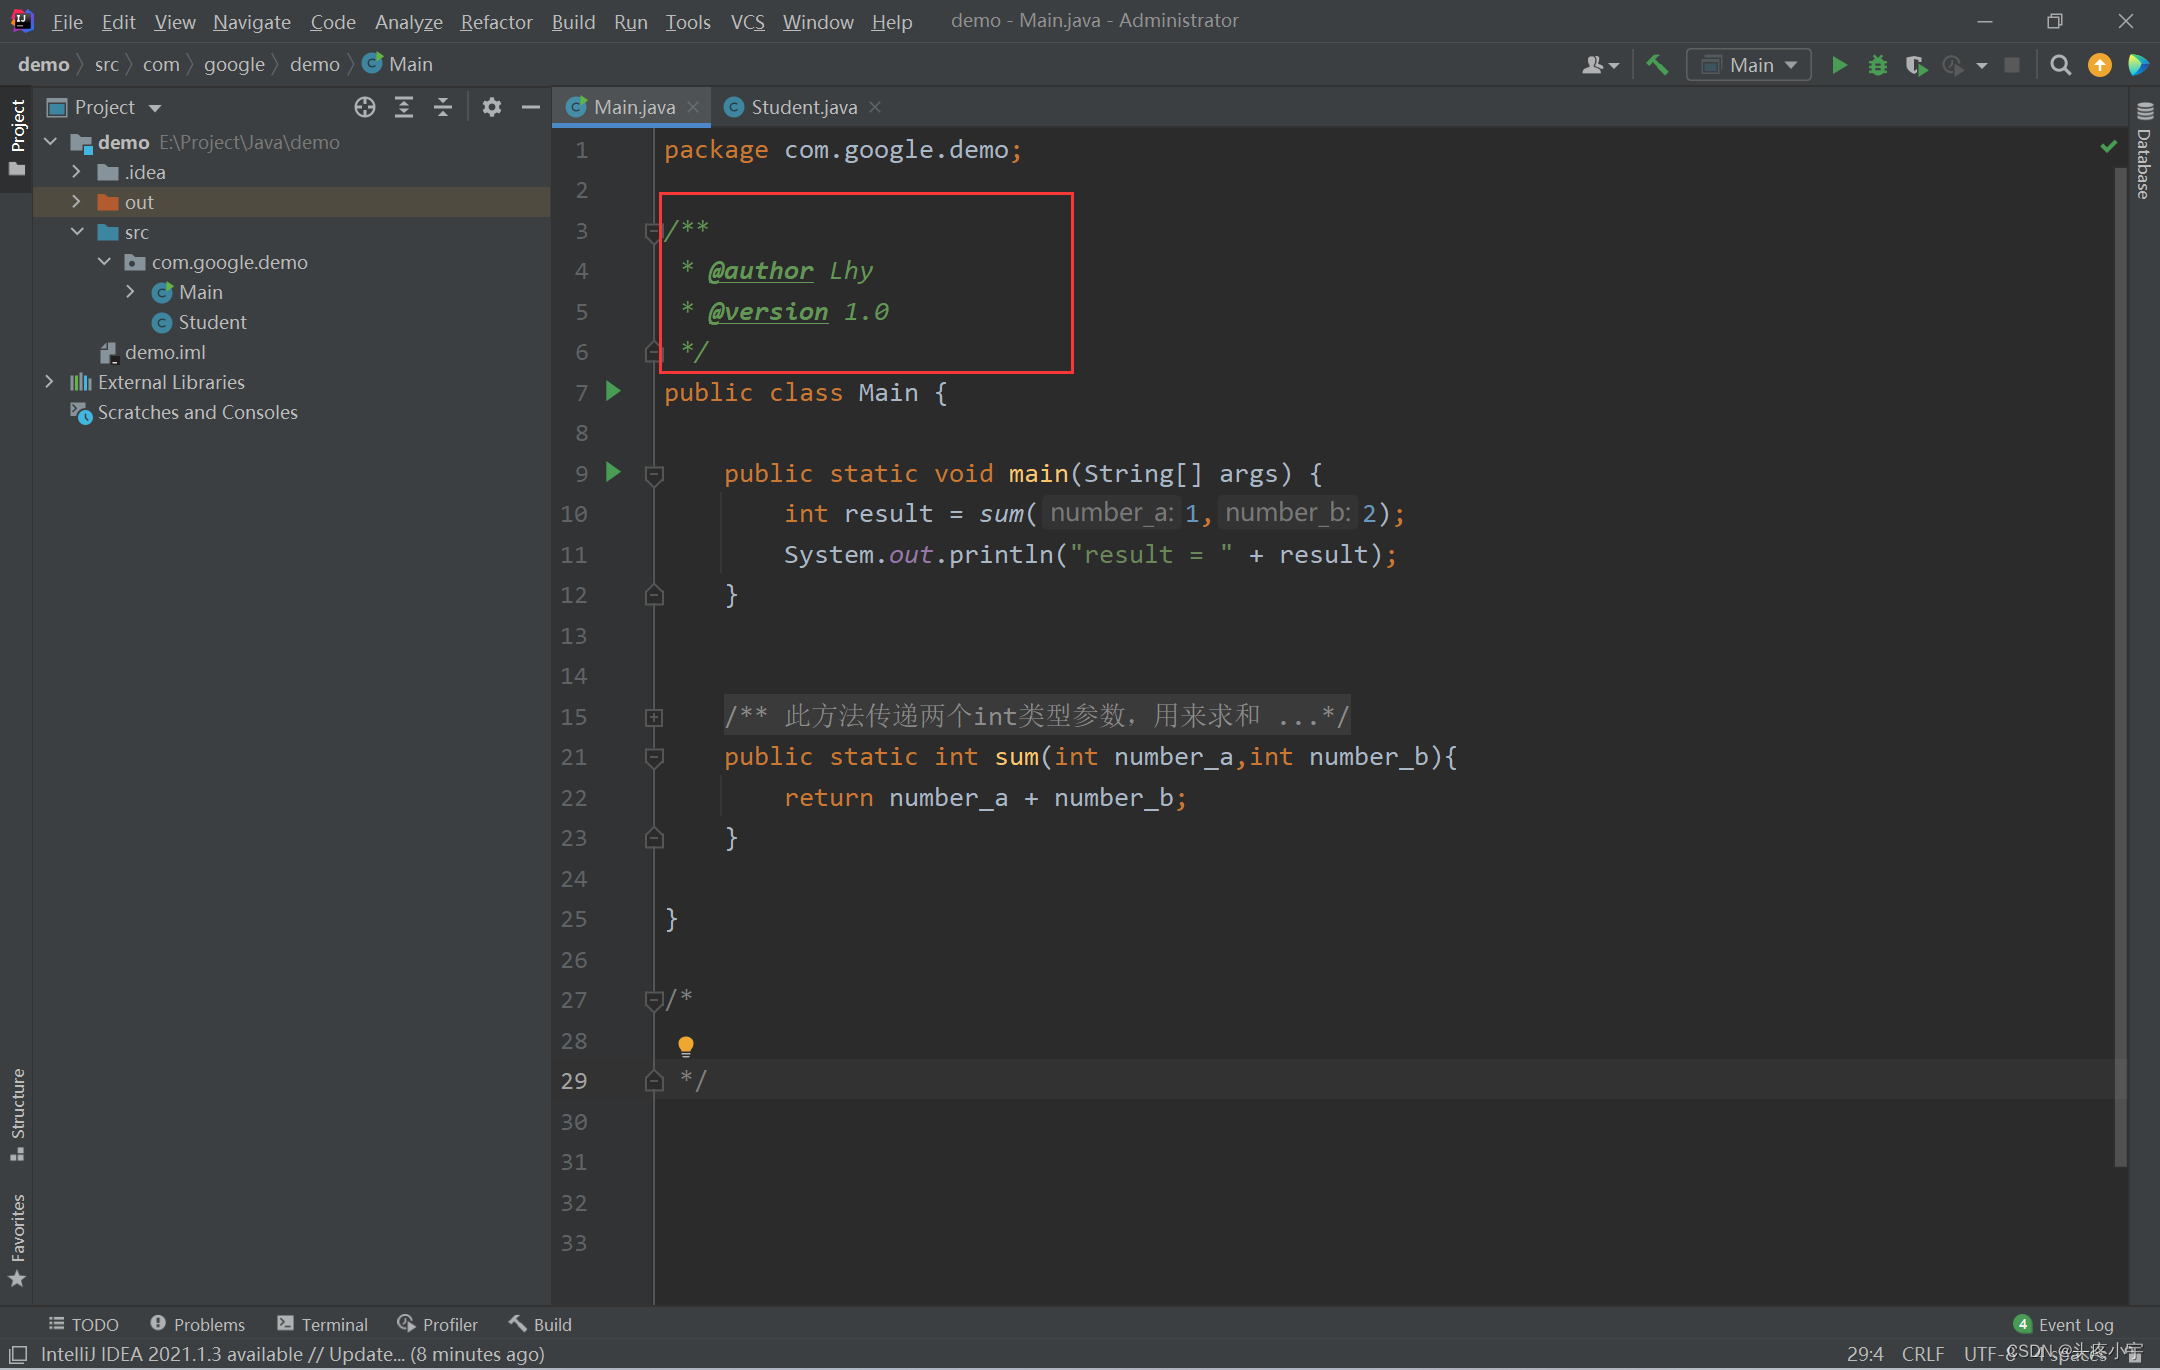Open Search Everywhere magnifier icon

[x=2060, y=65]
